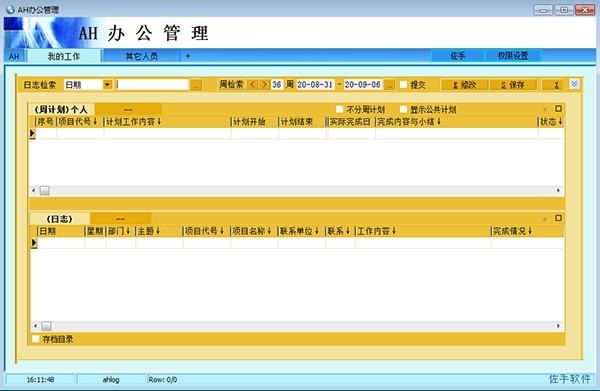
Task: Maximize the 日志 panel square icon
Action: pyautogui.click(x=558, y=218)
